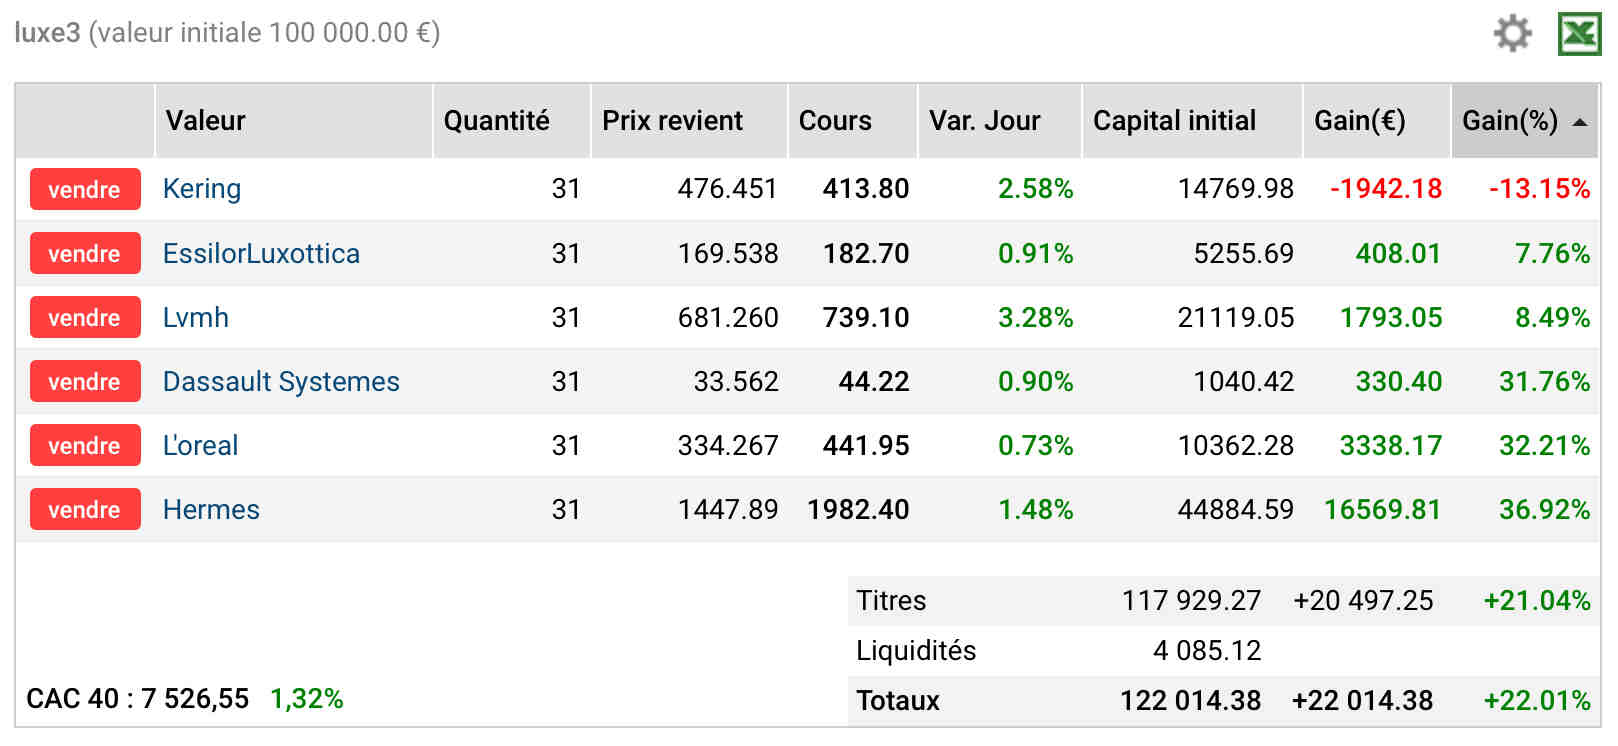Image resolution: width=1618 pixels, height=746 pixels.
Task: View the L'oreal stock details
Action: [x=200, y=445]
